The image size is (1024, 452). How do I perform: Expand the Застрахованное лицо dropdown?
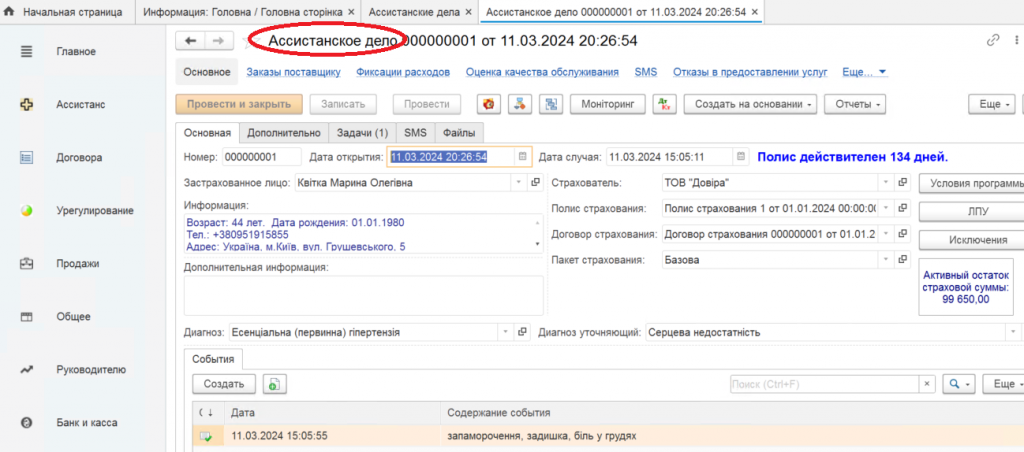(x=517, y=183)
